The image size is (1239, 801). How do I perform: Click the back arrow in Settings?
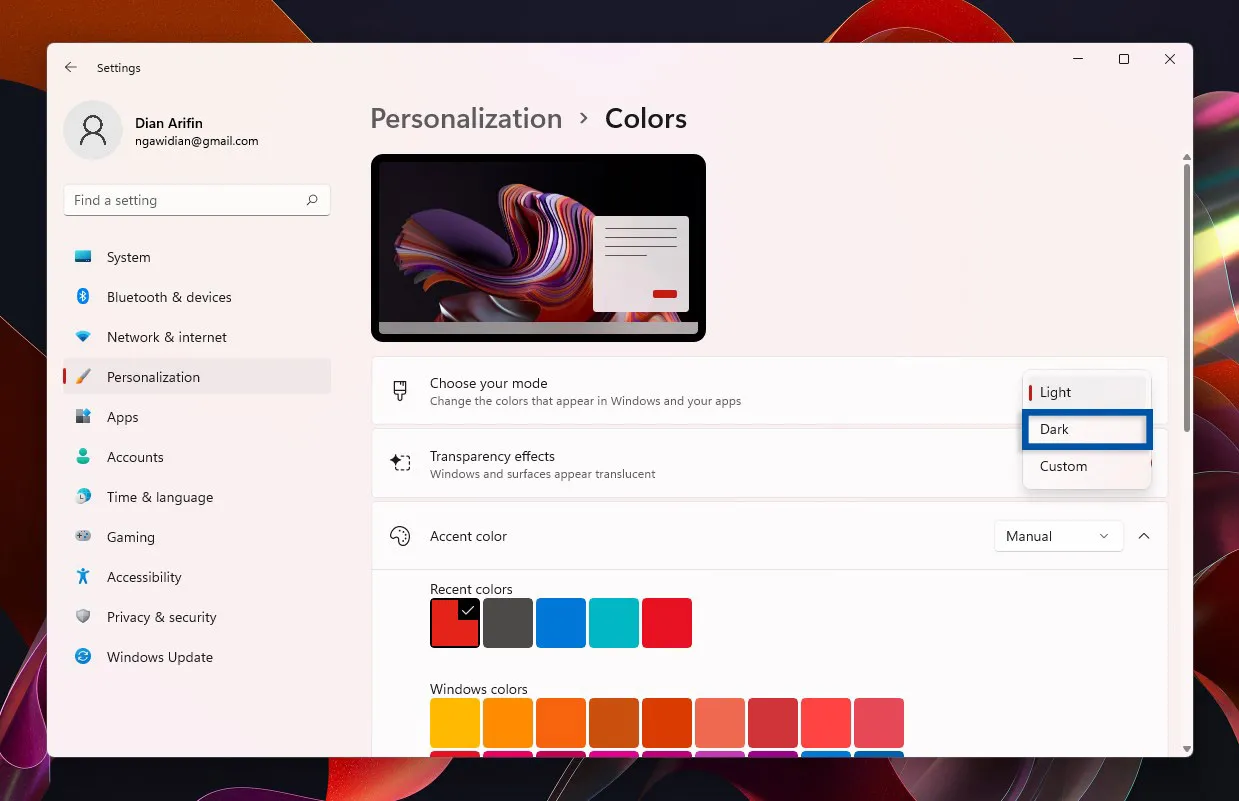pos(70,68)
